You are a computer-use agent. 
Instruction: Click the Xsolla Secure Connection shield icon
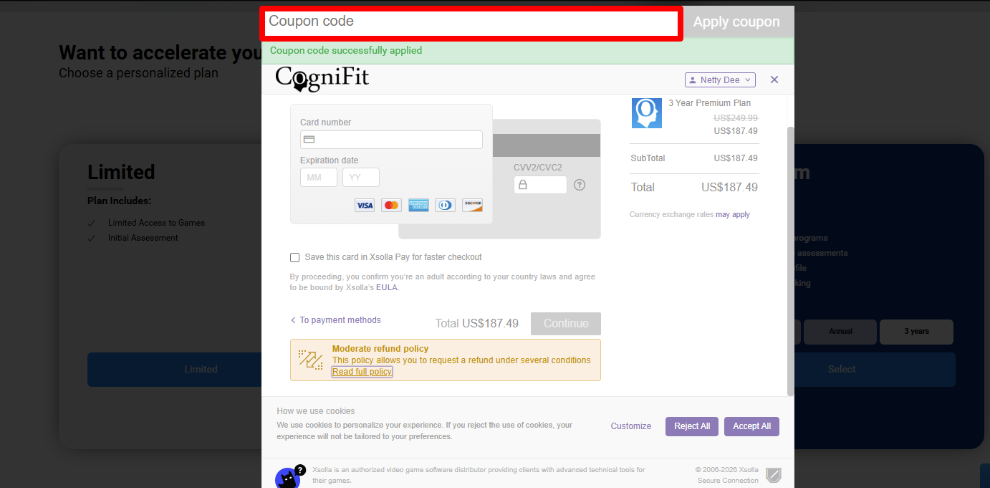point(772,475)
